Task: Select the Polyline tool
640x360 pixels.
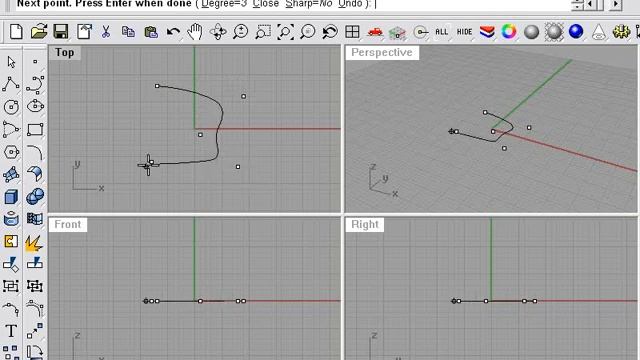Action: click(x=11, y=84)
